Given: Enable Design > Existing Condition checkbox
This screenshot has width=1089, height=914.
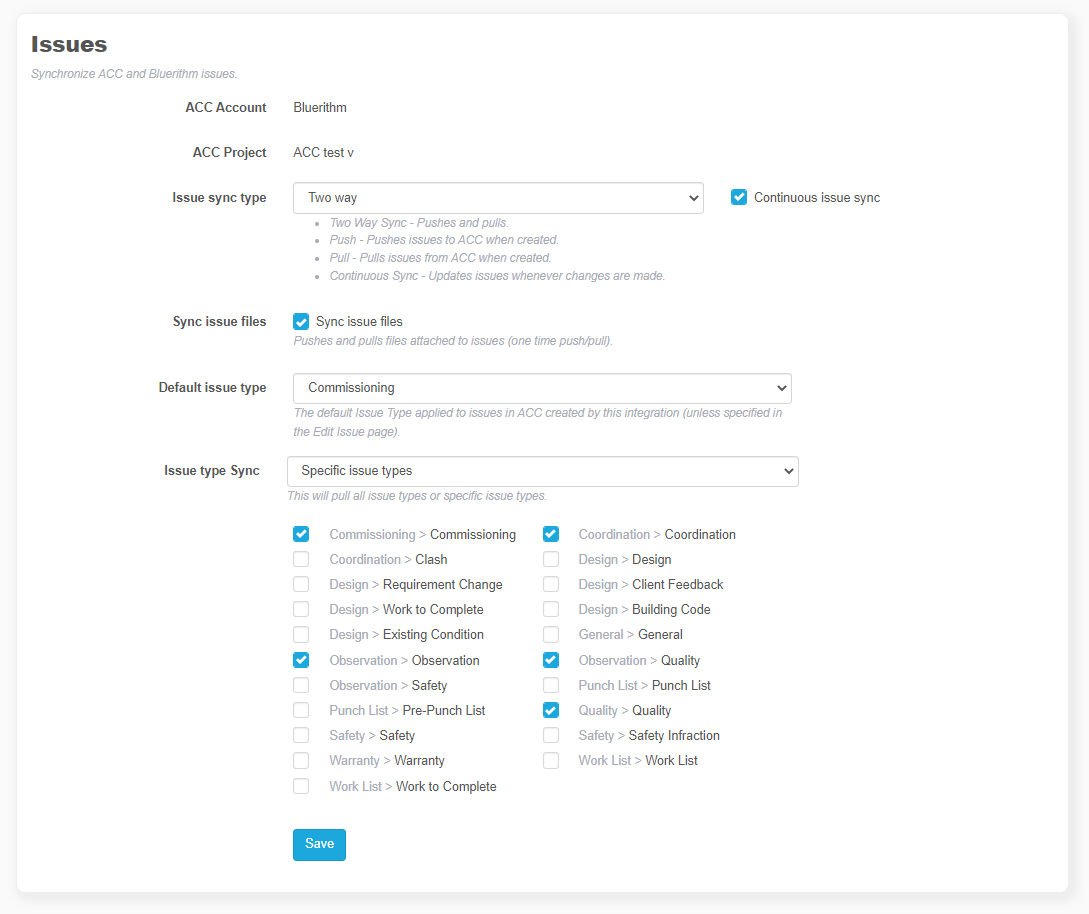Looking at the screenshot, I should pos(301,634).
